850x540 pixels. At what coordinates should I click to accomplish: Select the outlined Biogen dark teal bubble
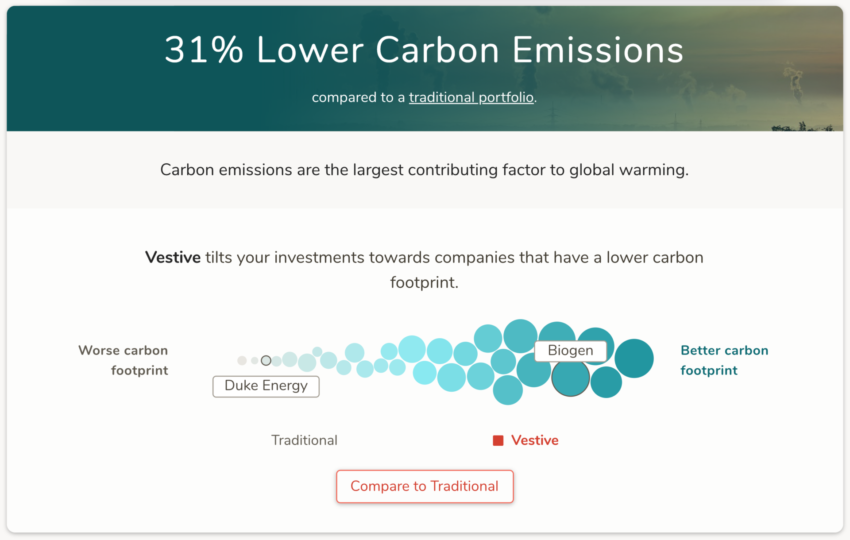[570, 377]
